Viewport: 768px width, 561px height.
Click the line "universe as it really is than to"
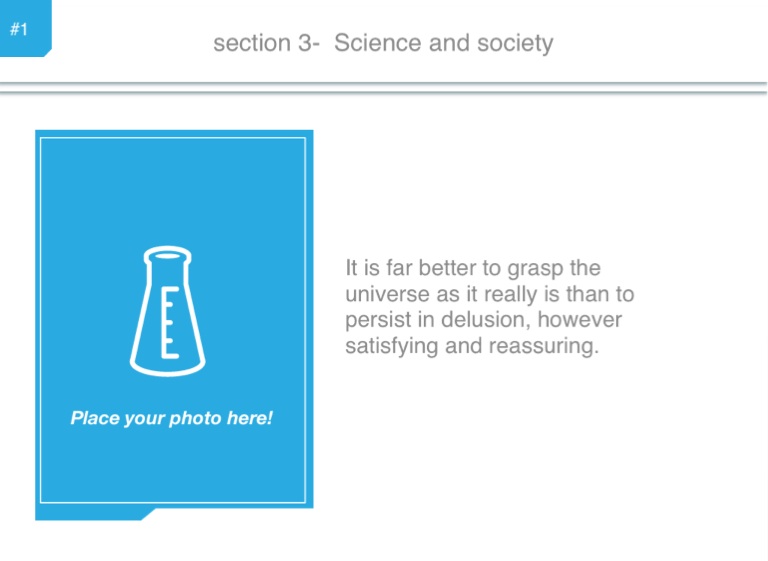(489, 296)
